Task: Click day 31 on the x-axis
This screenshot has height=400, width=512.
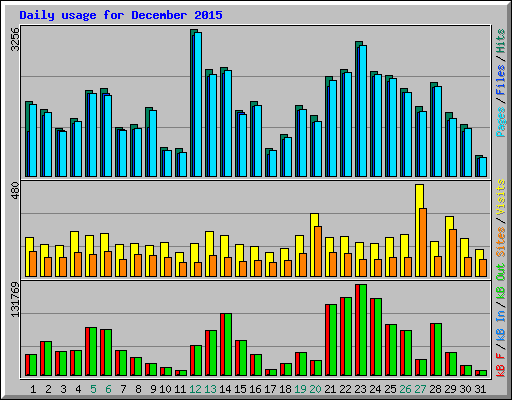Action: click(481, 389)
